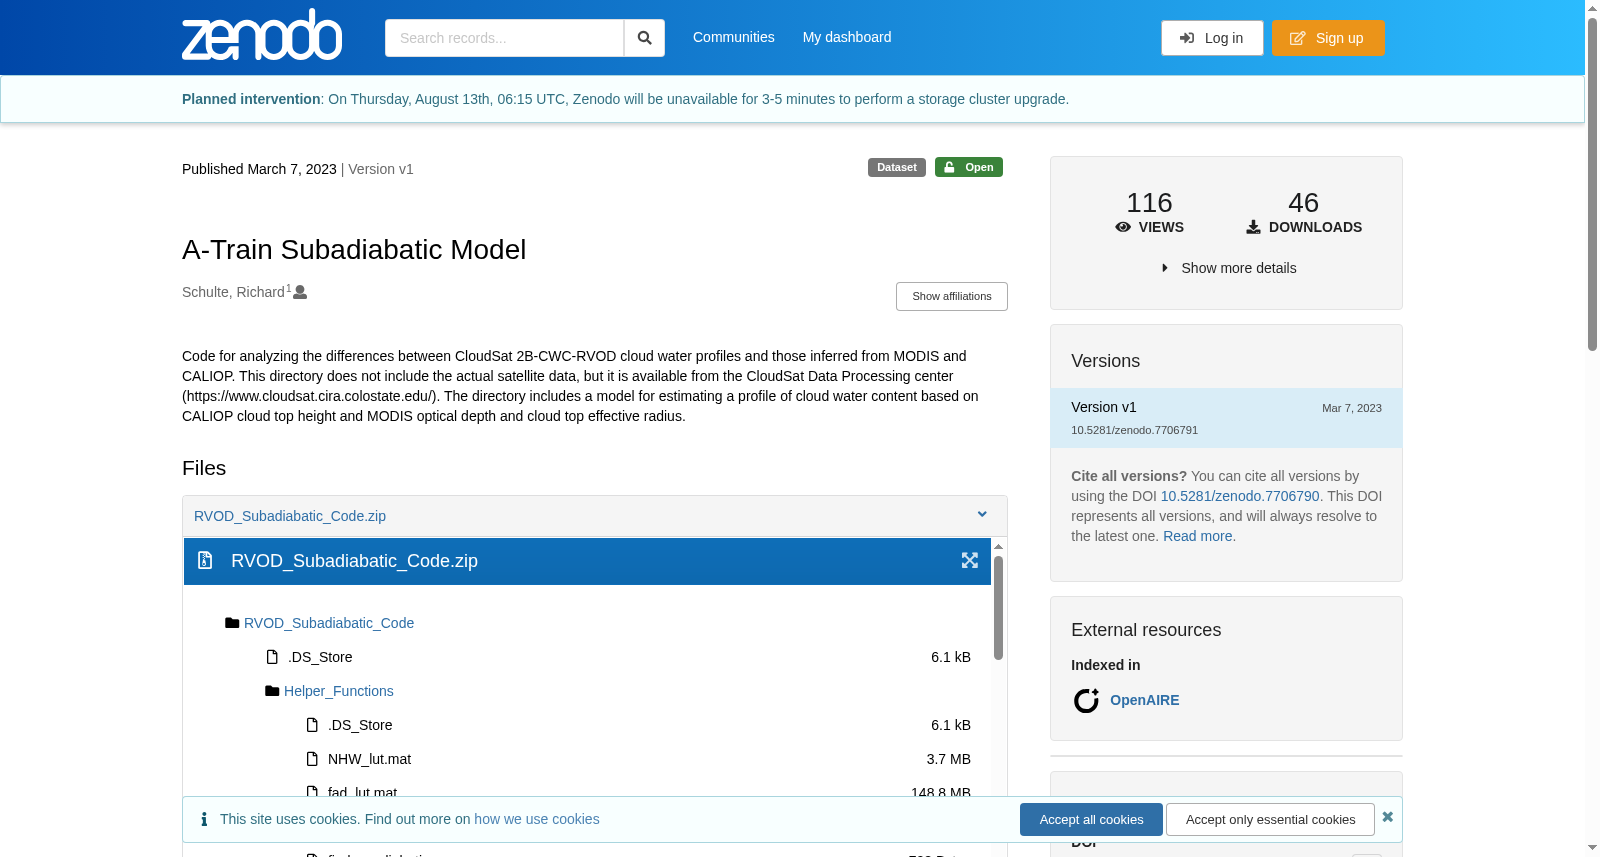
Task: Click the 3.7 MB file size
Action: point(949,759)
